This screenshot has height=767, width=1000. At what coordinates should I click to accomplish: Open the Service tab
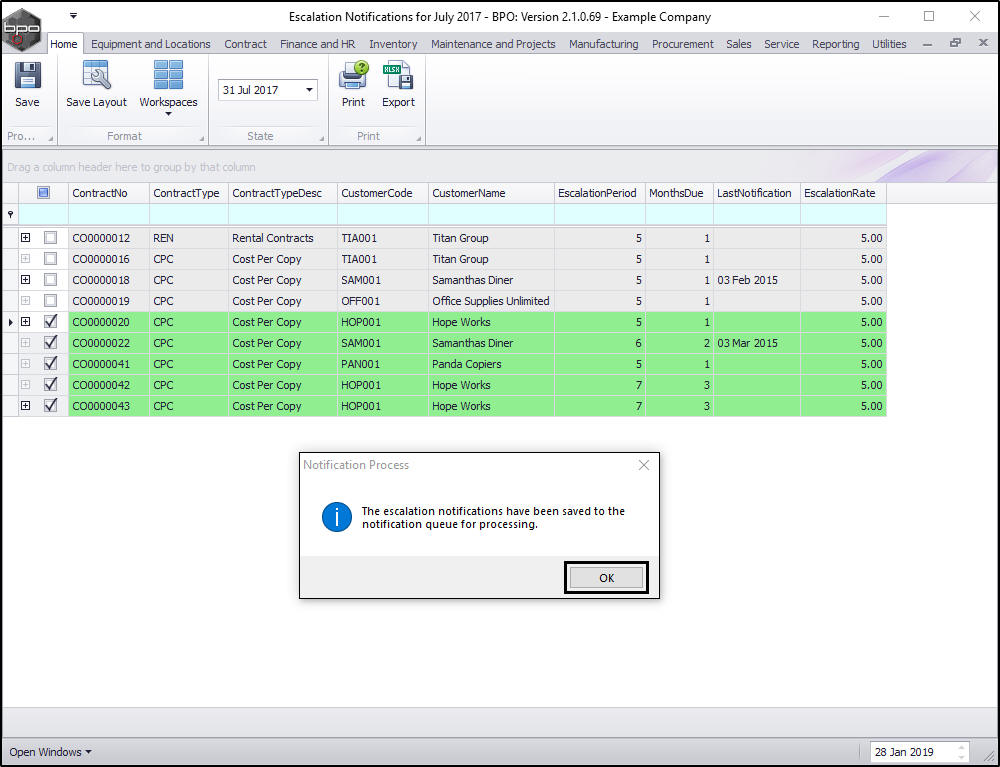[x=781, y=44]
